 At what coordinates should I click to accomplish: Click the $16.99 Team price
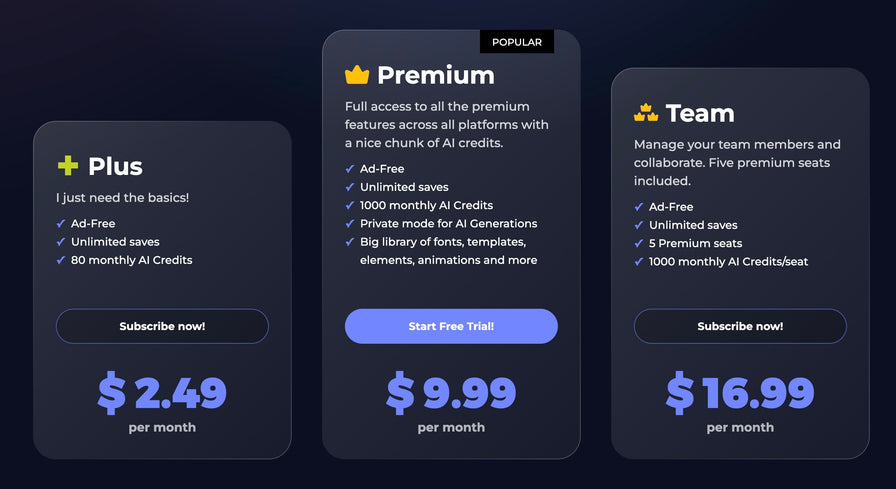pos(740,393)
